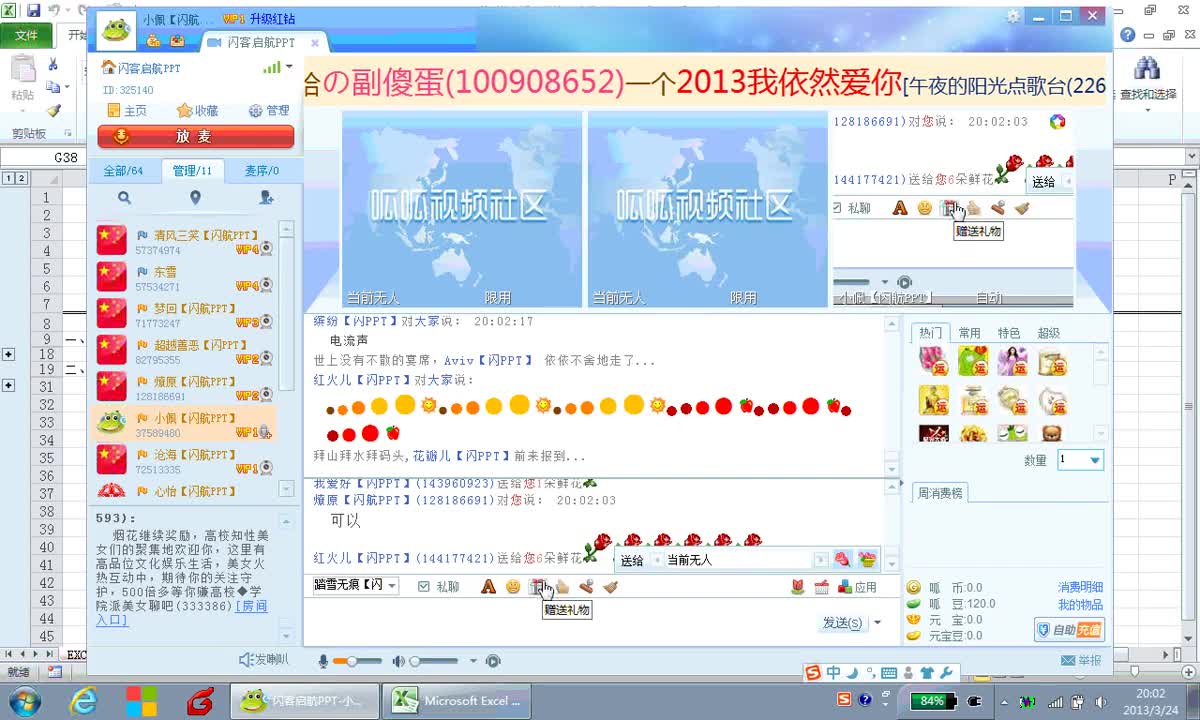The image size is (1200, 720).
Task: Select the green apple gift icon
Action: coord(973,361)
